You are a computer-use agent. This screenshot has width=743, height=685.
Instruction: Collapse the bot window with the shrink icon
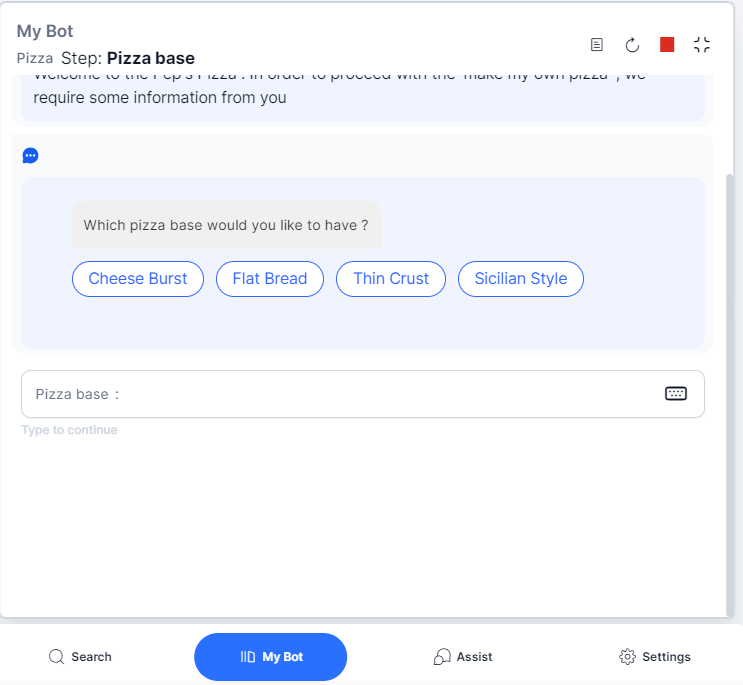click(702, 45)
